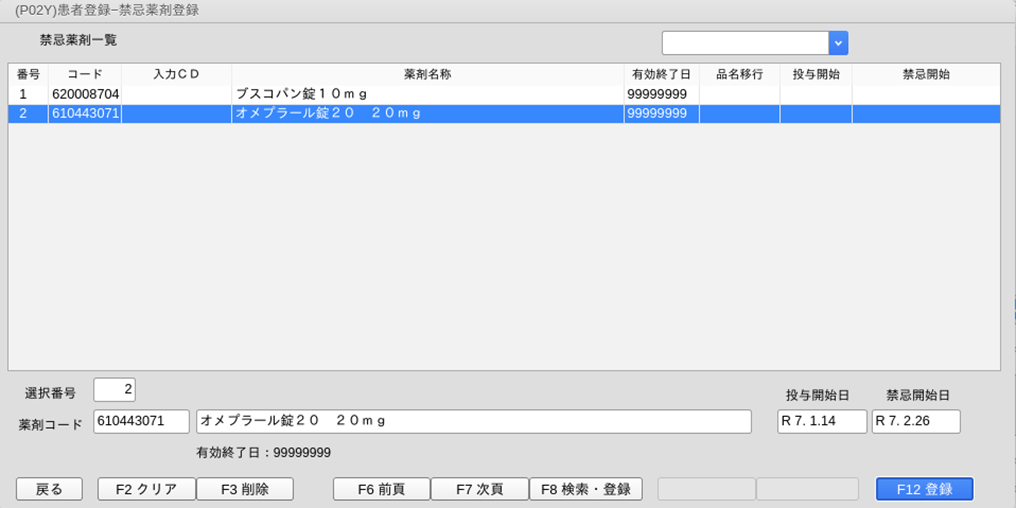Click the 選択番号 input field

pyautogui.click(x=116, y=390)
